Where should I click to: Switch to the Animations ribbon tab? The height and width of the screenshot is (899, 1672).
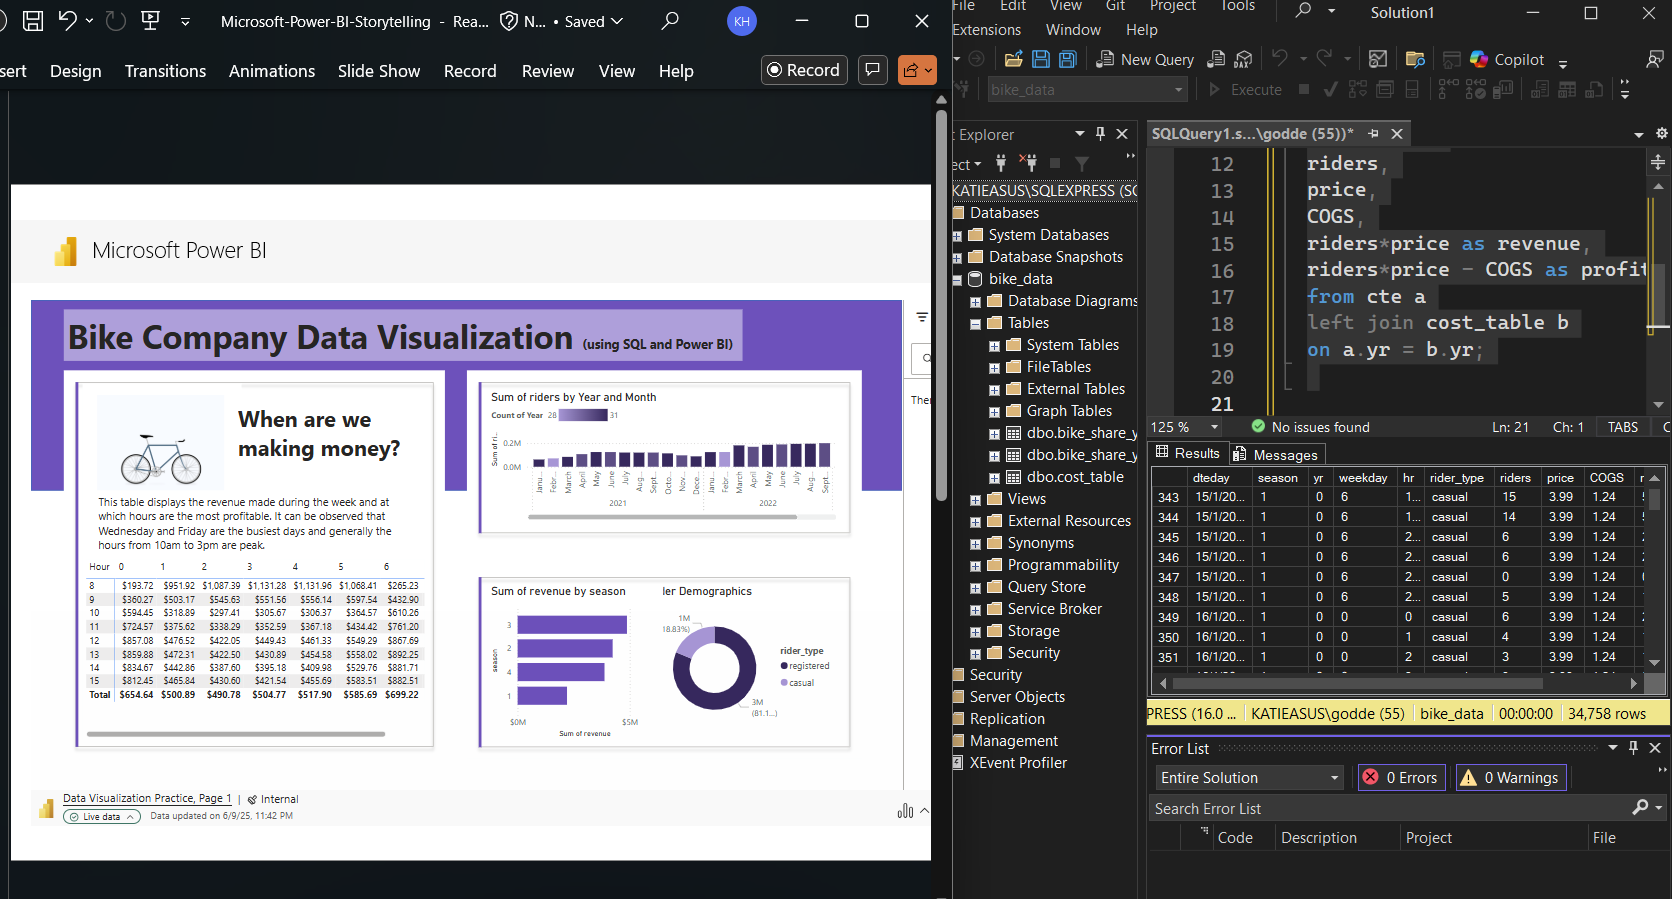(x=272, y=71)
